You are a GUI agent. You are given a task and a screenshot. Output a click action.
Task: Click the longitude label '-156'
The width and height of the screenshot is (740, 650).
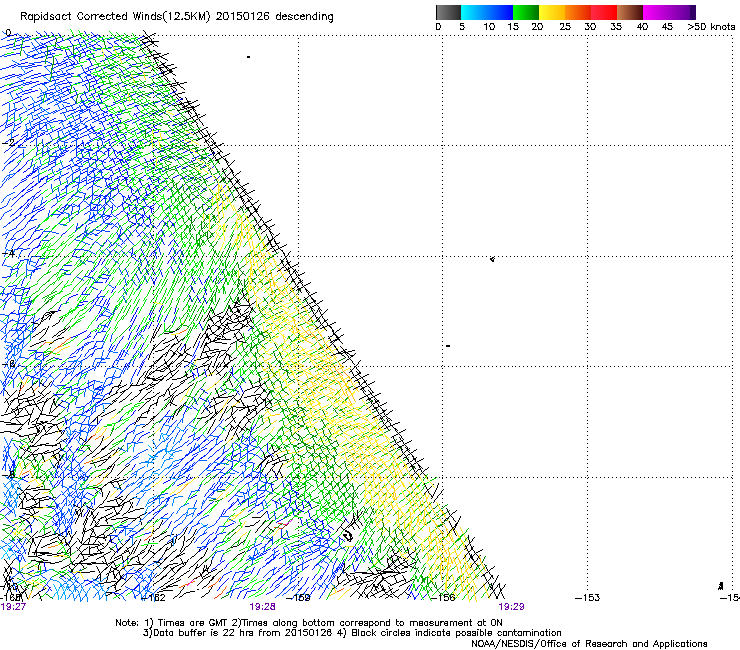(x=443, y=598)
